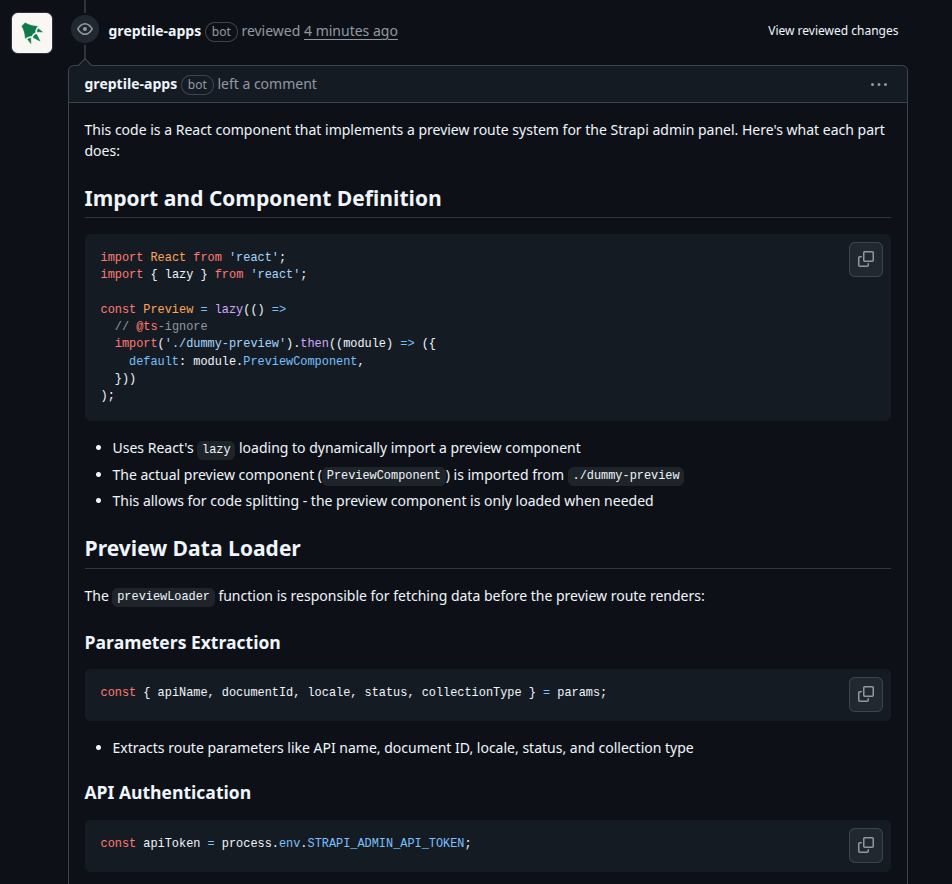Screen dimensions: 952x884
Task: Click the bot badge in the comment header
Action: pyautogui.click(x=196, y=84)
